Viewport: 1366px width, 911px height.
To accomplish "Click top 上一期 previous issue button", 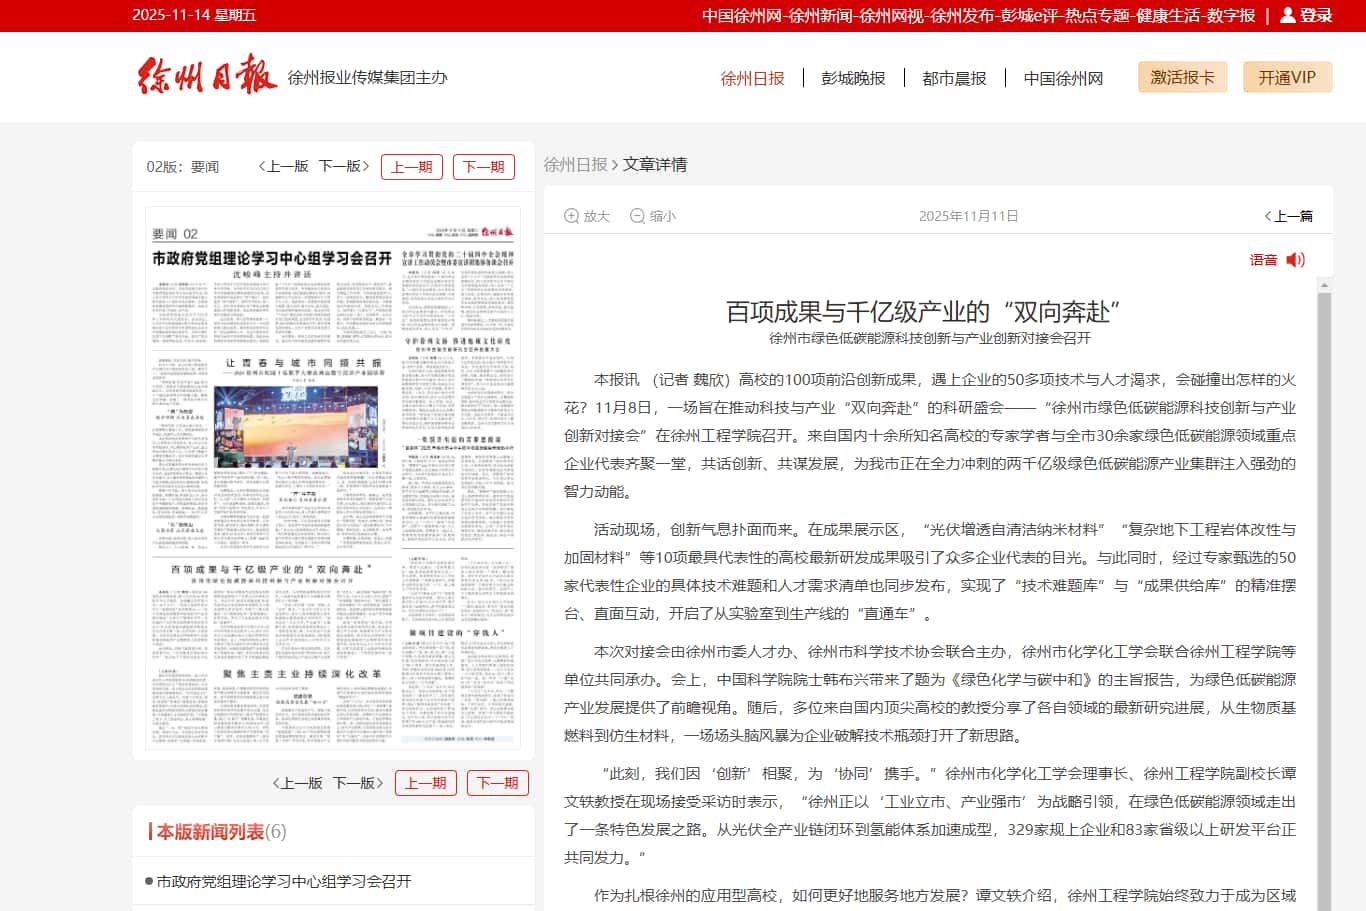I will pyautogui.click(x=411, y=167).
